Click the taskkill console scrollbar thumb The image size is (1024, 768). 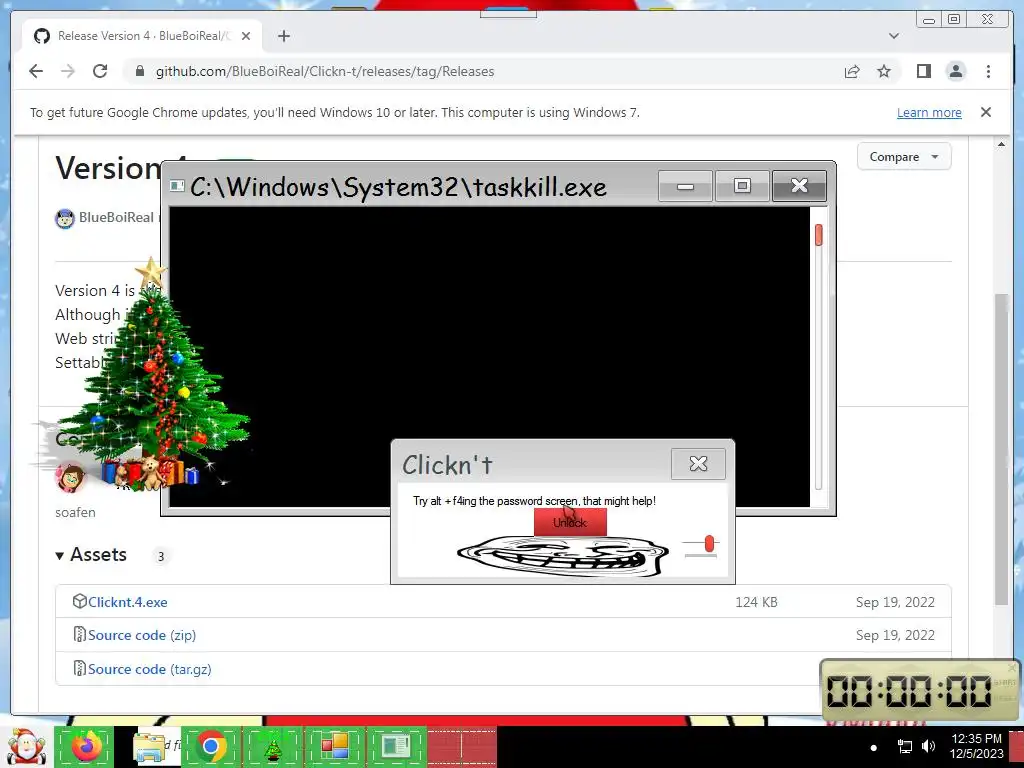818,235
